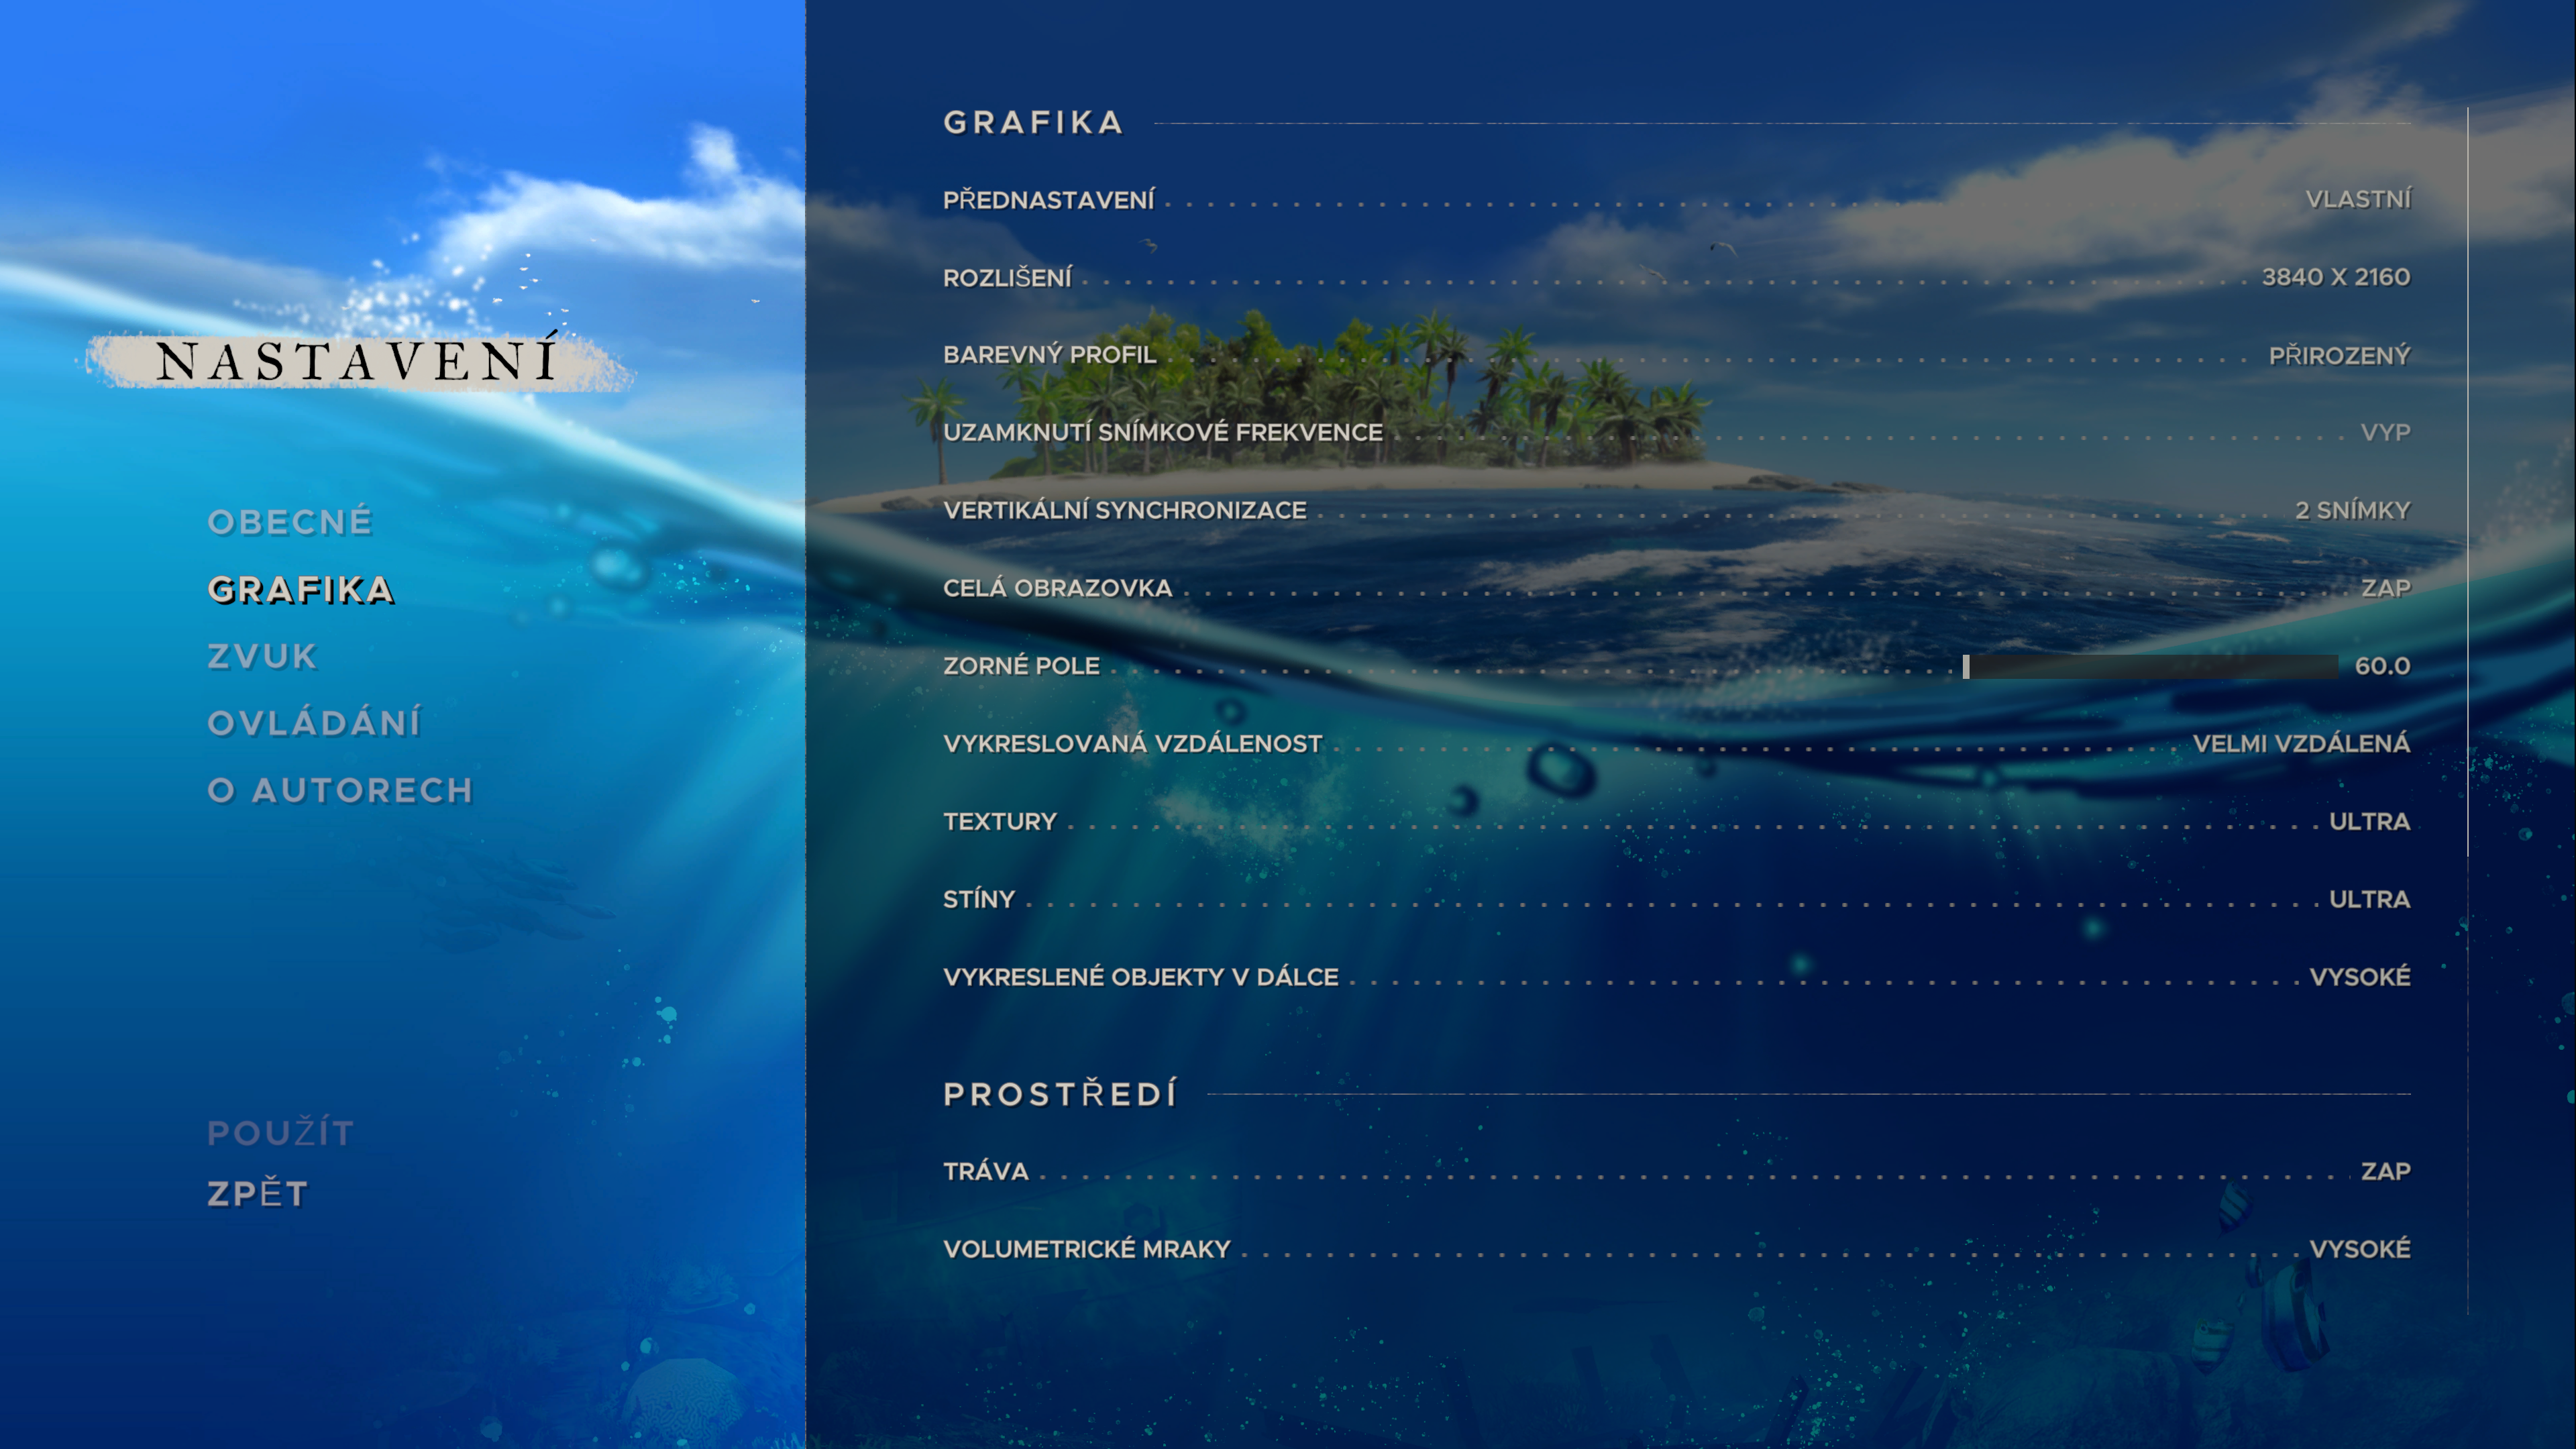
Task: Open the Obecné settings tab
Action: click(290, 522)
